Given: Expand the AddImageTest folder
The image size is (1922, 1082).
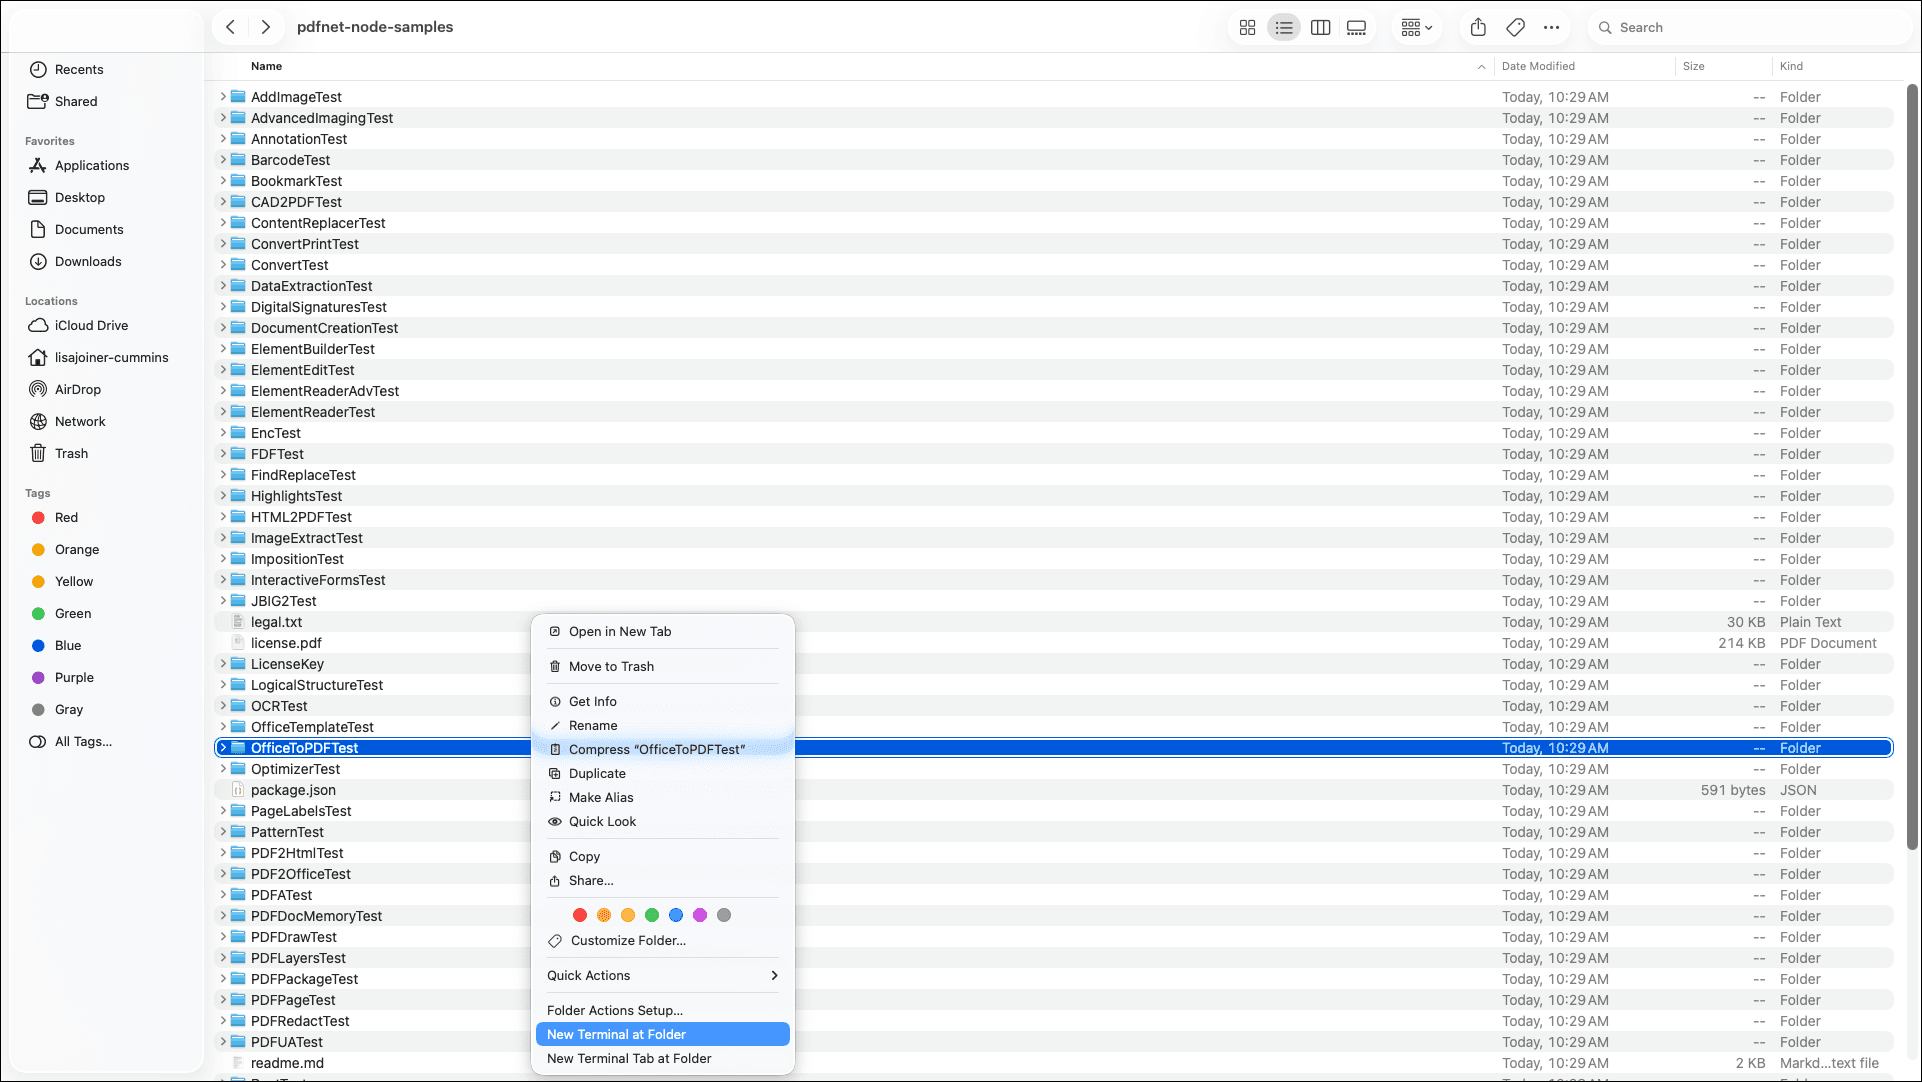Looking at the screenshot, I should point(223,97).
